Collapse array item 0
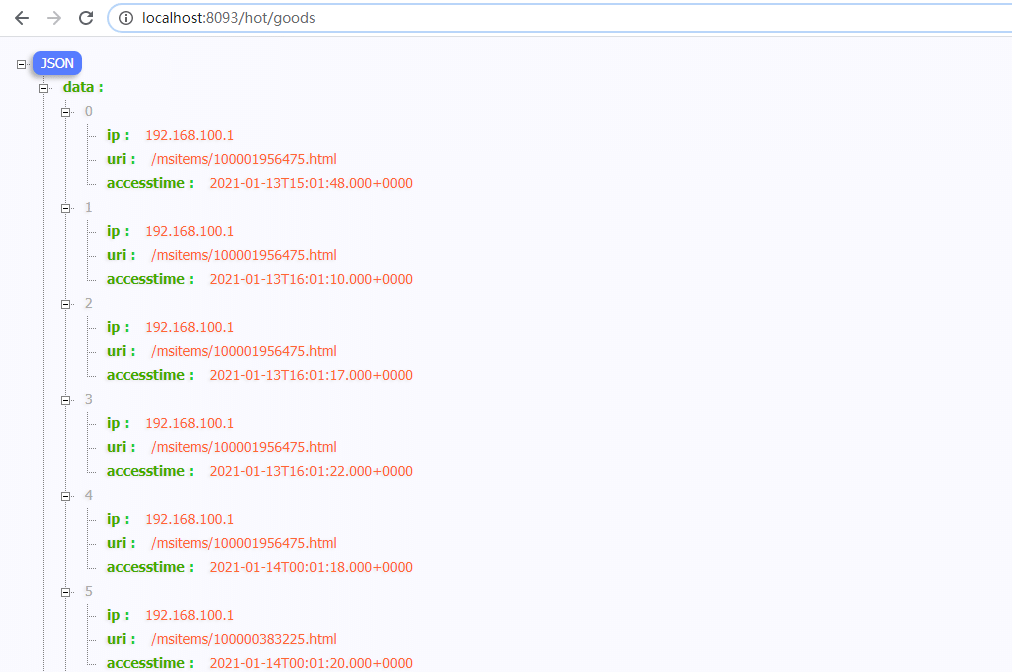The width and height of the screenshot is (1012, 672). pos(66,112)
